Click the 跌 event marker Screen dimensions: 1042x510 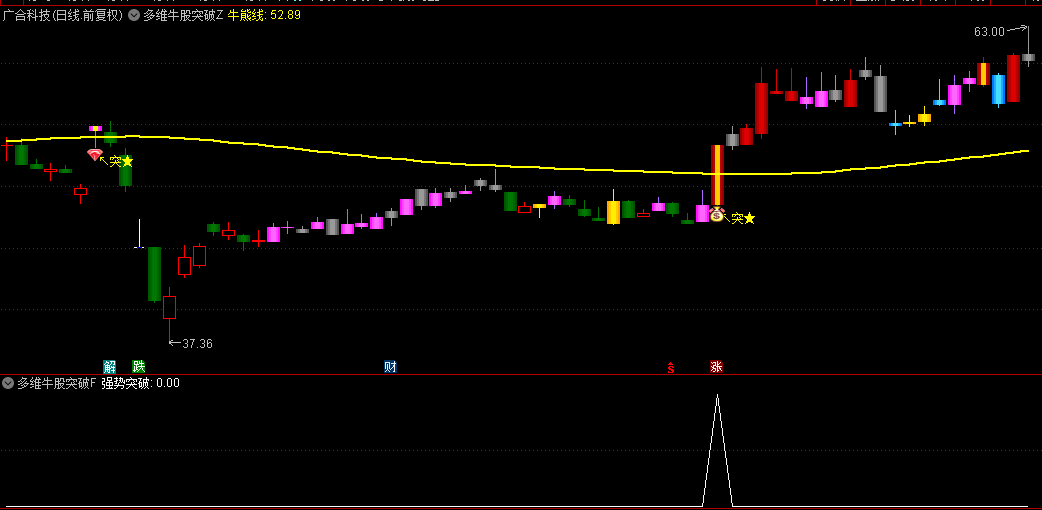click(138, 366)
